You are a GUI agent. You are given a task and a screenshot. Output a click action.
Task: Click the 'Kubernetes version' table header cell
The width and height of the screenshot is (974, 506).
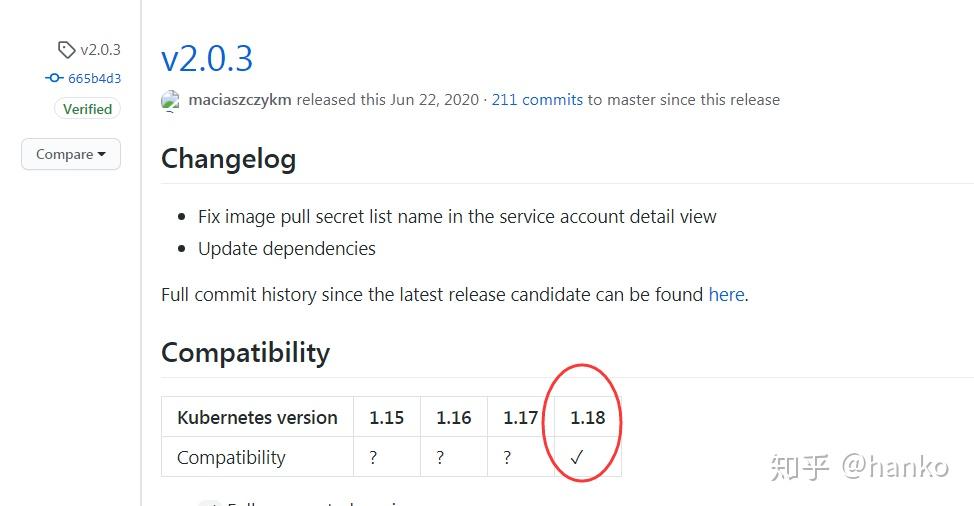coord(257,417)
